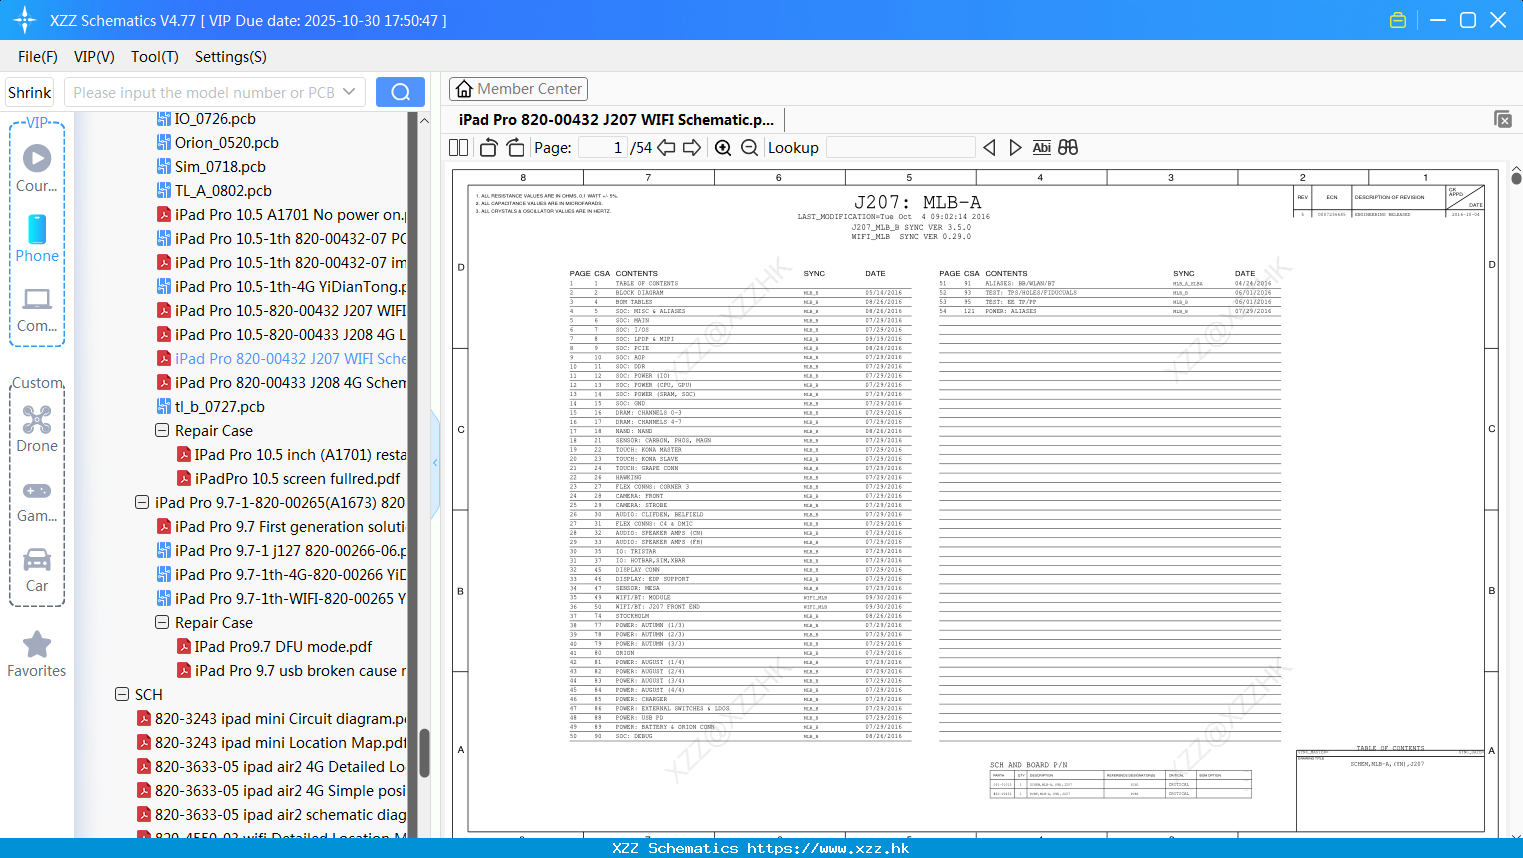Open the Car category

point(37,570)
